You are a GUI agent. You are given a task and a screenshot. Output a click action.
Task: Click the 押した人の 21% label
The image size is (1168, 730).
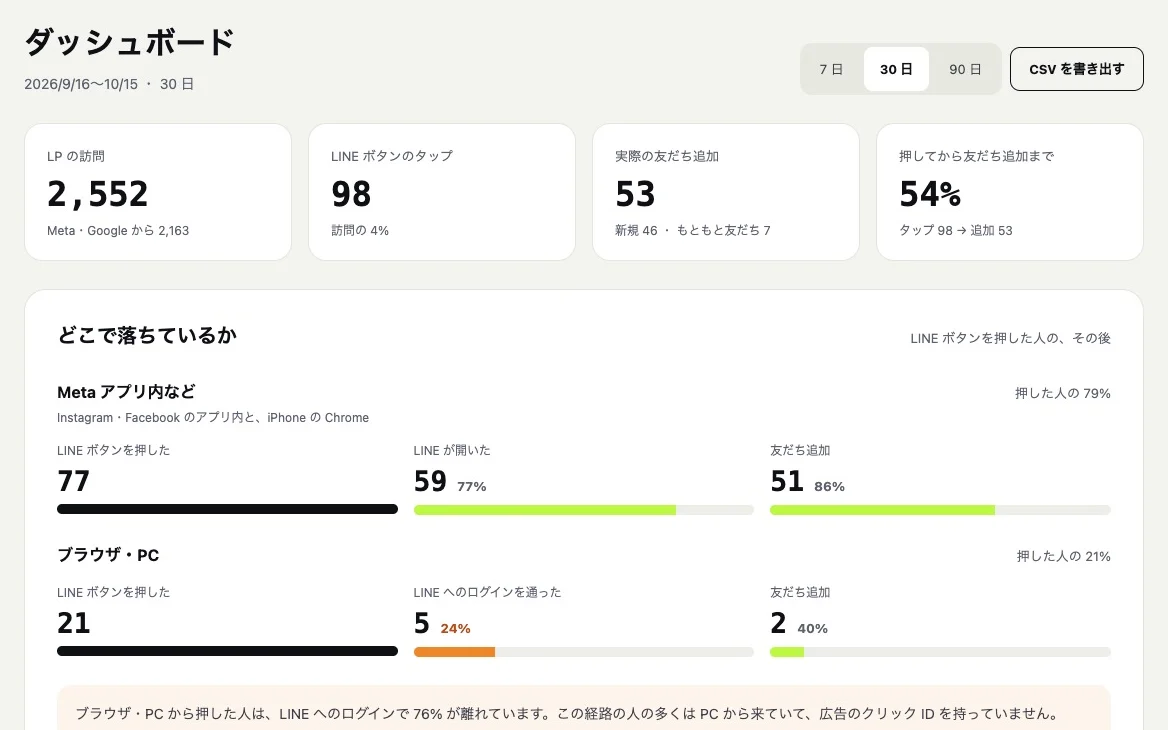coord(1064,556)
